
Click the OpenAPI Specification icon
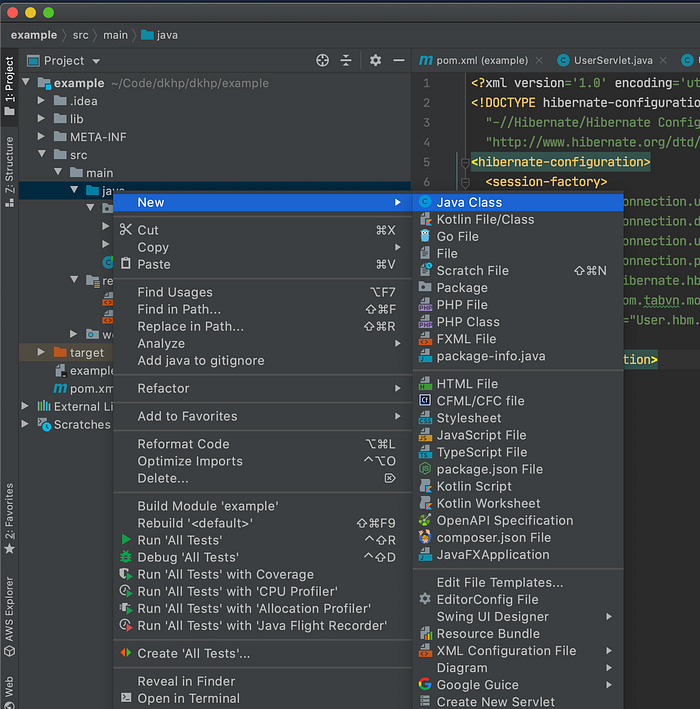(x=425, y=520)
